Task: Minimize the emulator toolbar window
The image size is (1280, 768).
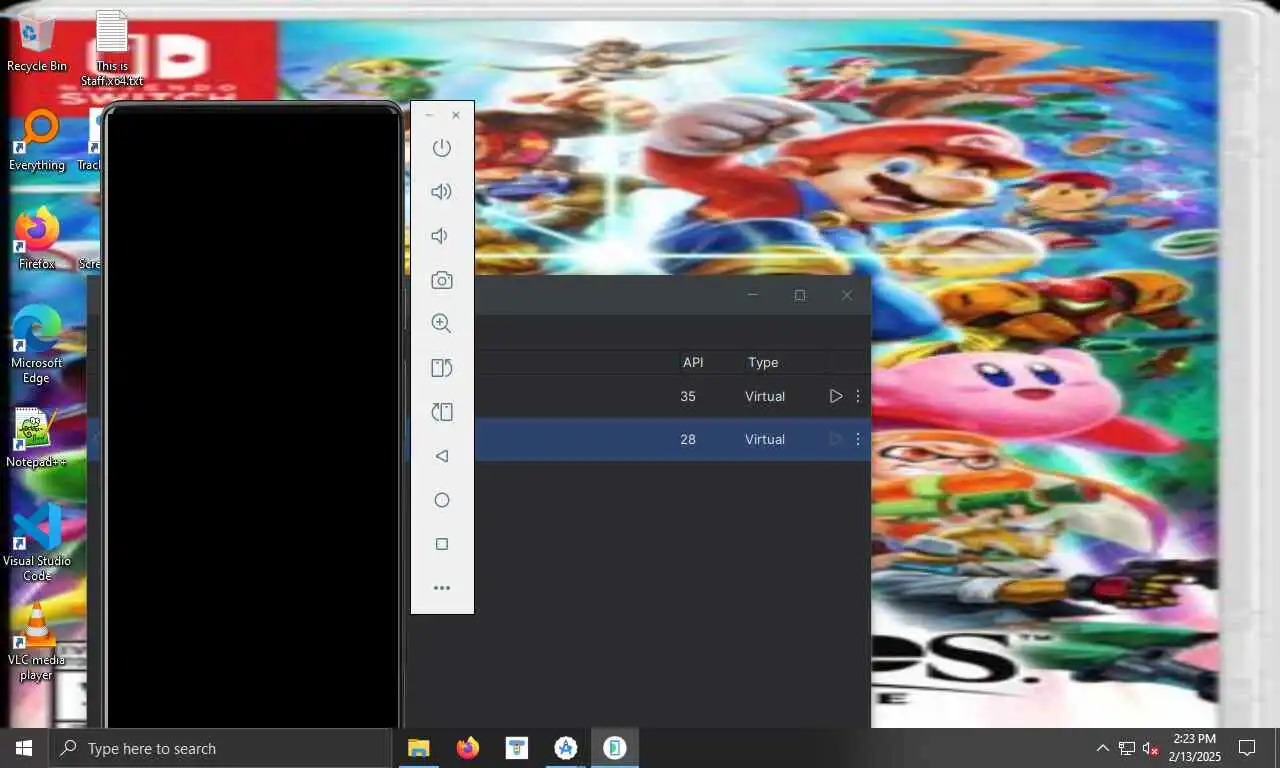Action: (x=429, y=115)
